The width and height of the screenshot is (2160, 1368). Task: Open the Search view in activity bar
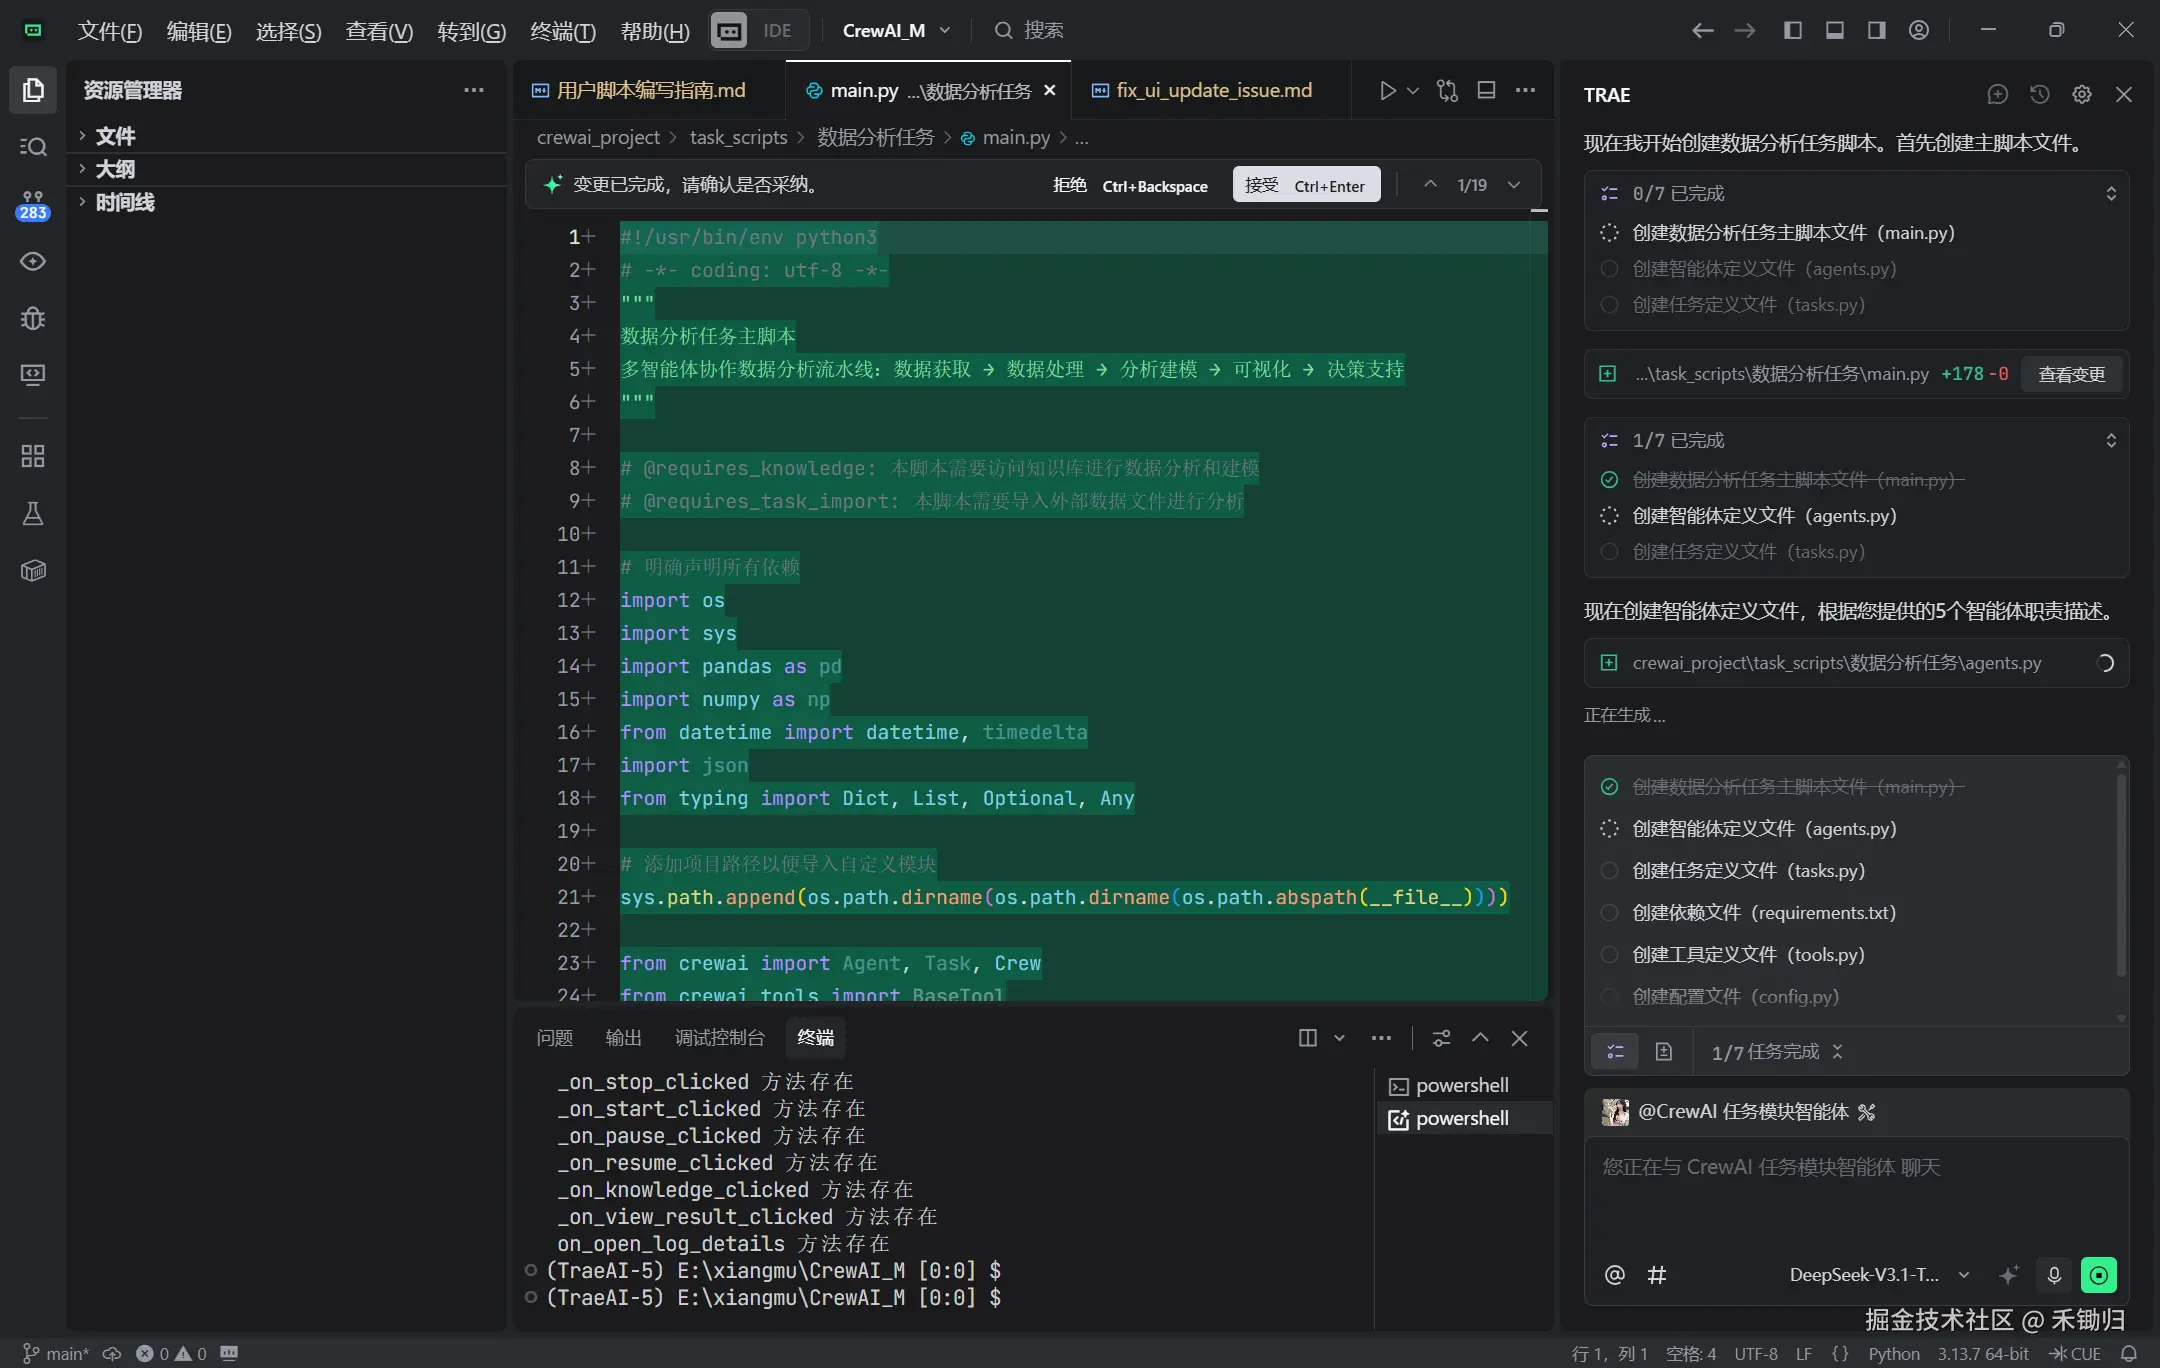[x=33, y=147]
